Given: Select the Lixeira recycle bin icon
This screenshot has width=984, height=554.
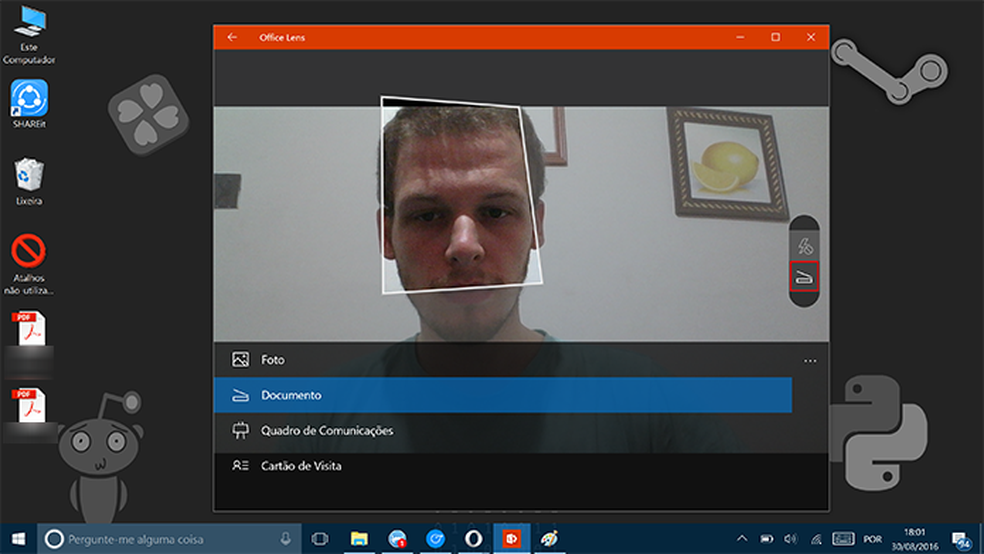Looking at the screenshot, I should click(x=29, y=181).
